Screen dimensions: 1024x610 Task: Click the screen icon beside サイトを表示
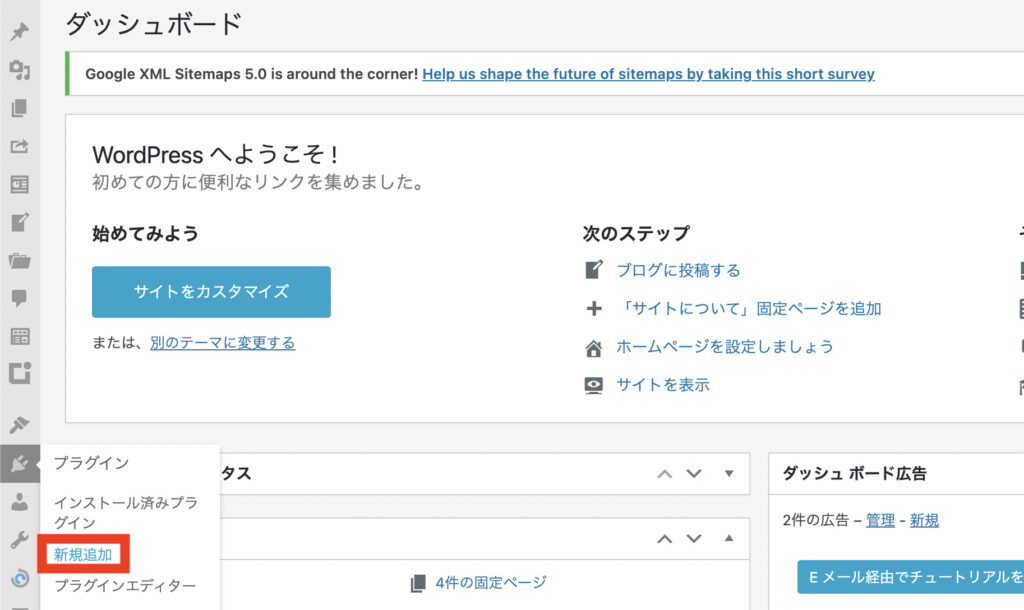(594, 385)
